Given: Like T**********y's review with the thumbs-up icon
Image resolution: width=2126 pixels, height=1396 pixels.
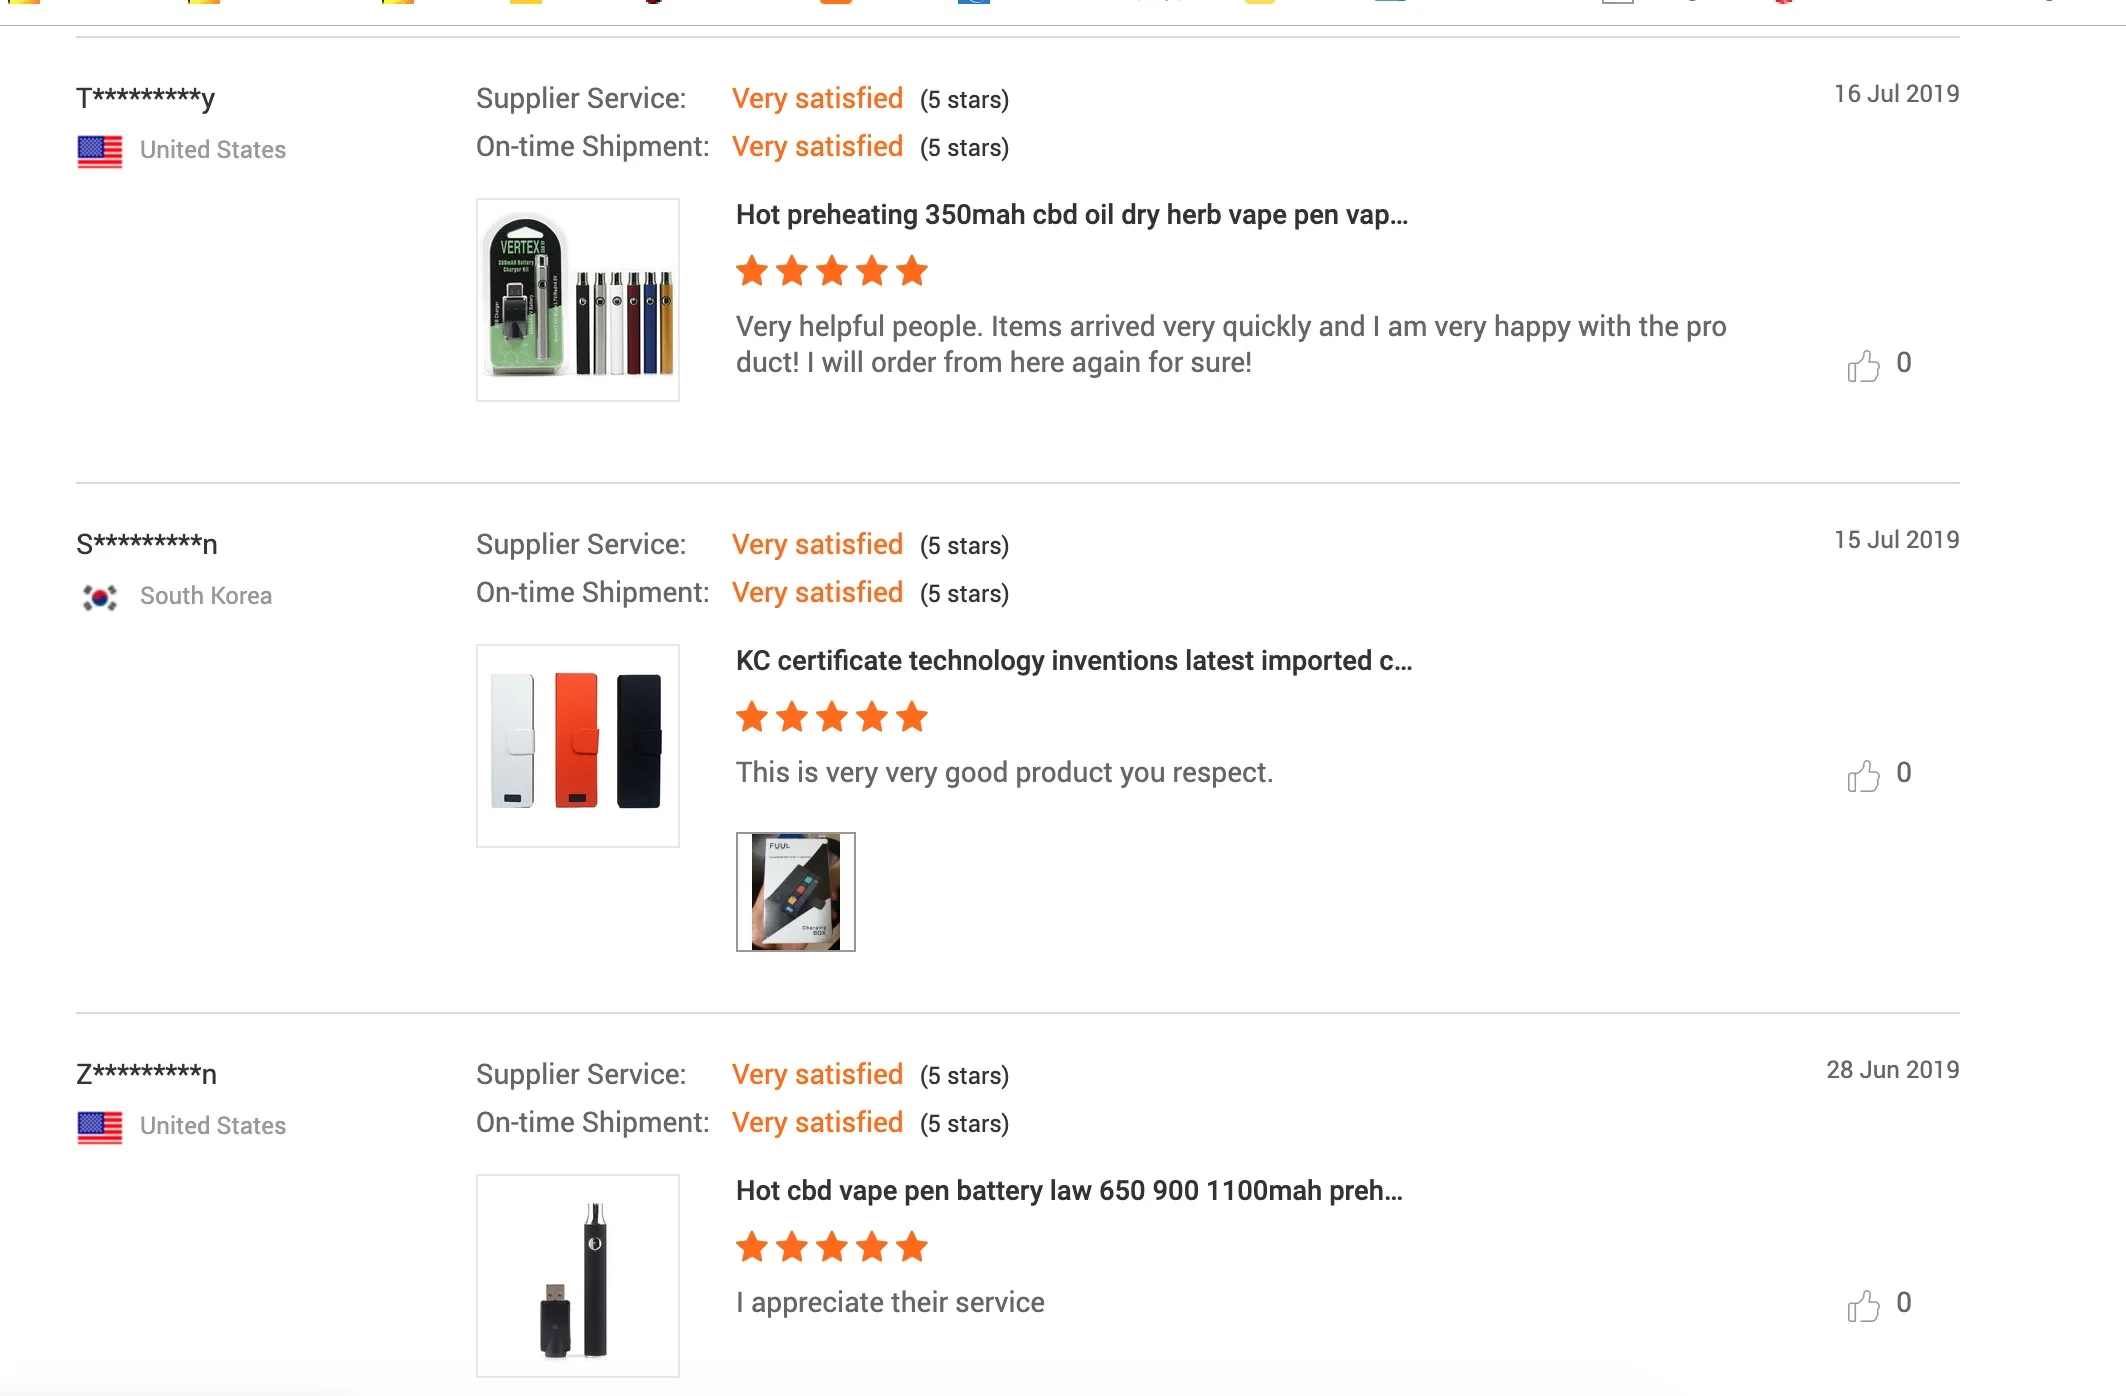Looking at the screenshot, I should [1863, 366].
